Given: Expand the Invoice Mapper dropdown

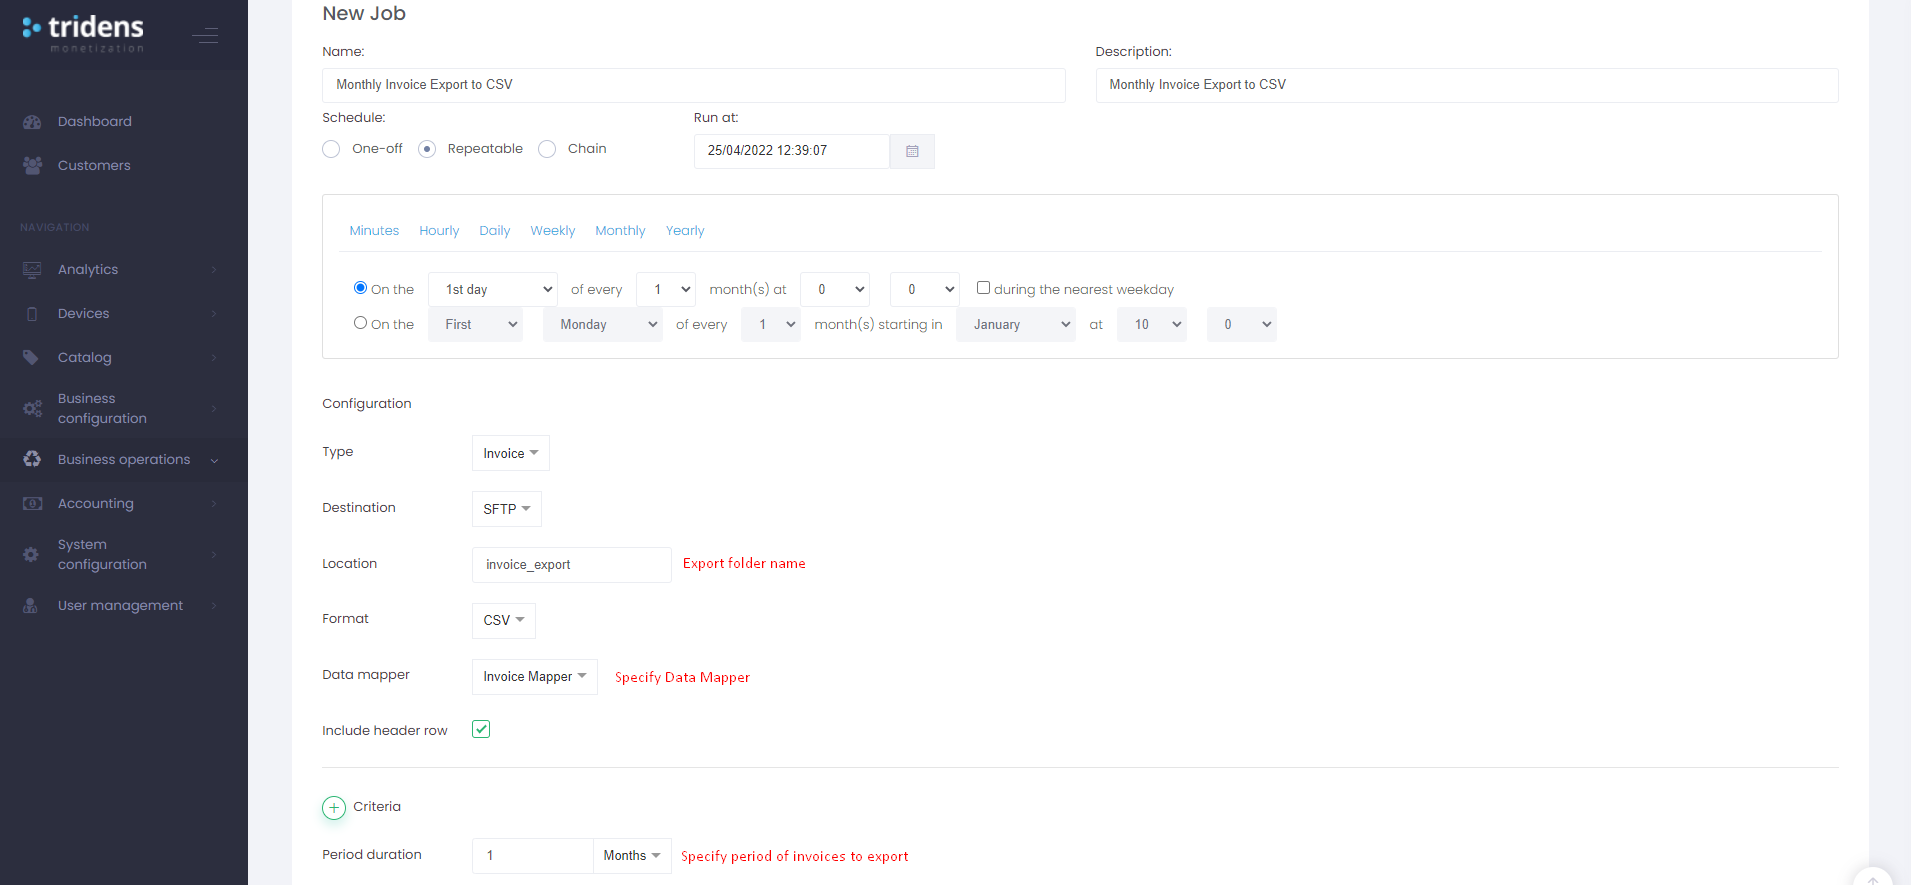Looking at the screenshot, I should point(534,677).
